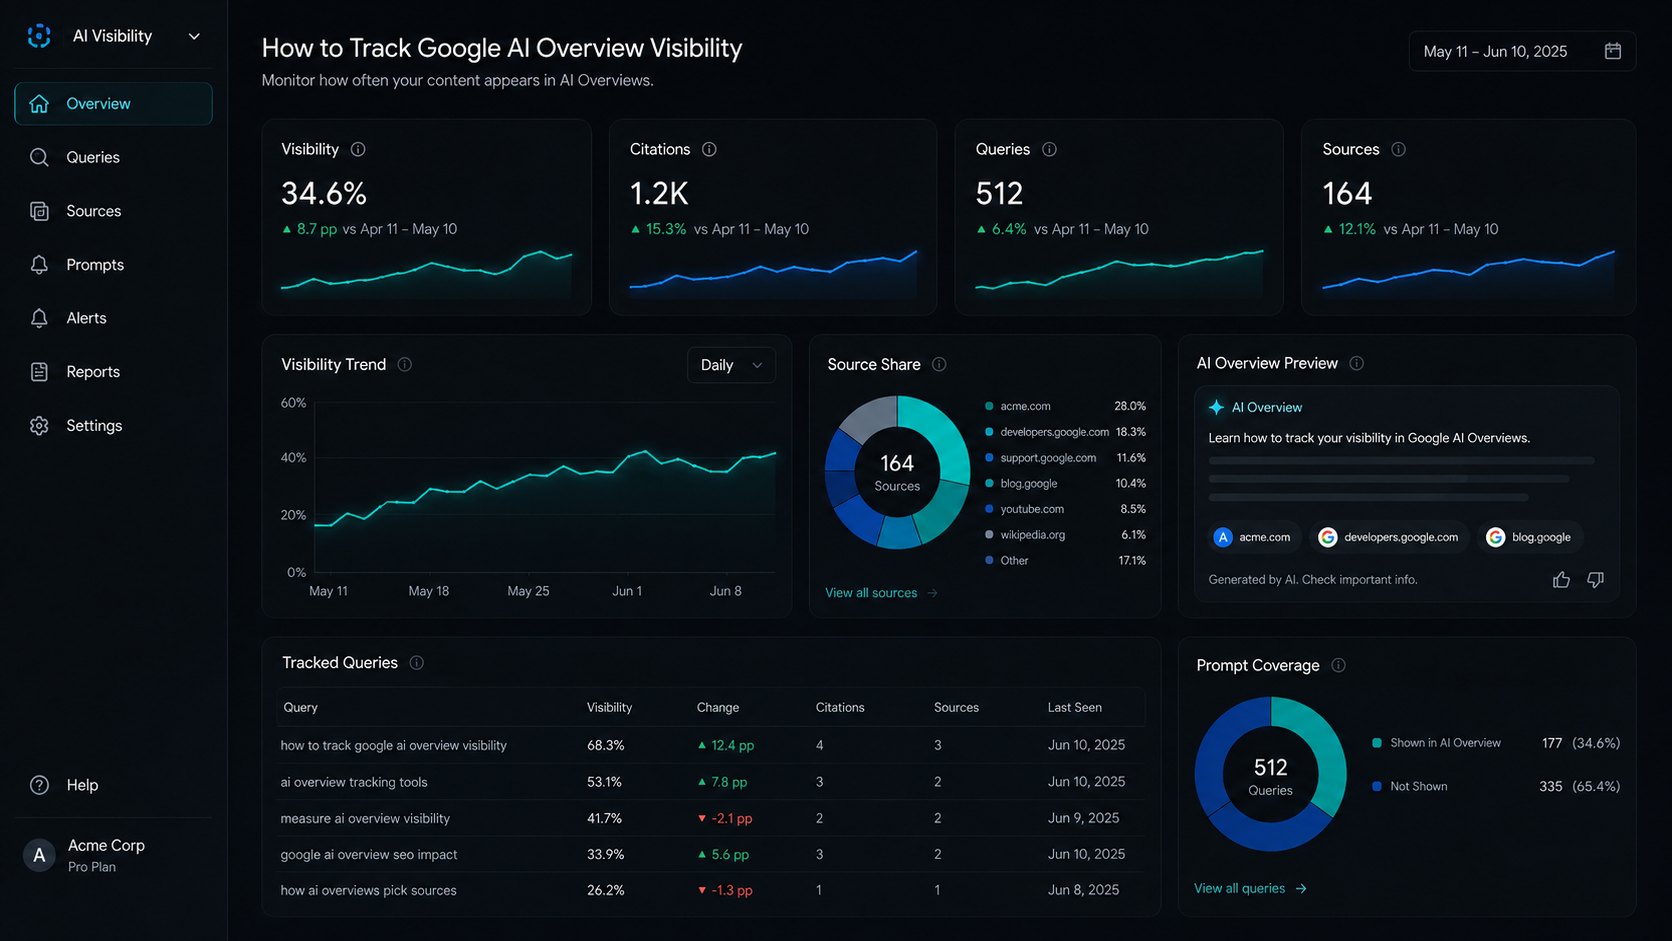Sort by the Change column header

point(718,707)
